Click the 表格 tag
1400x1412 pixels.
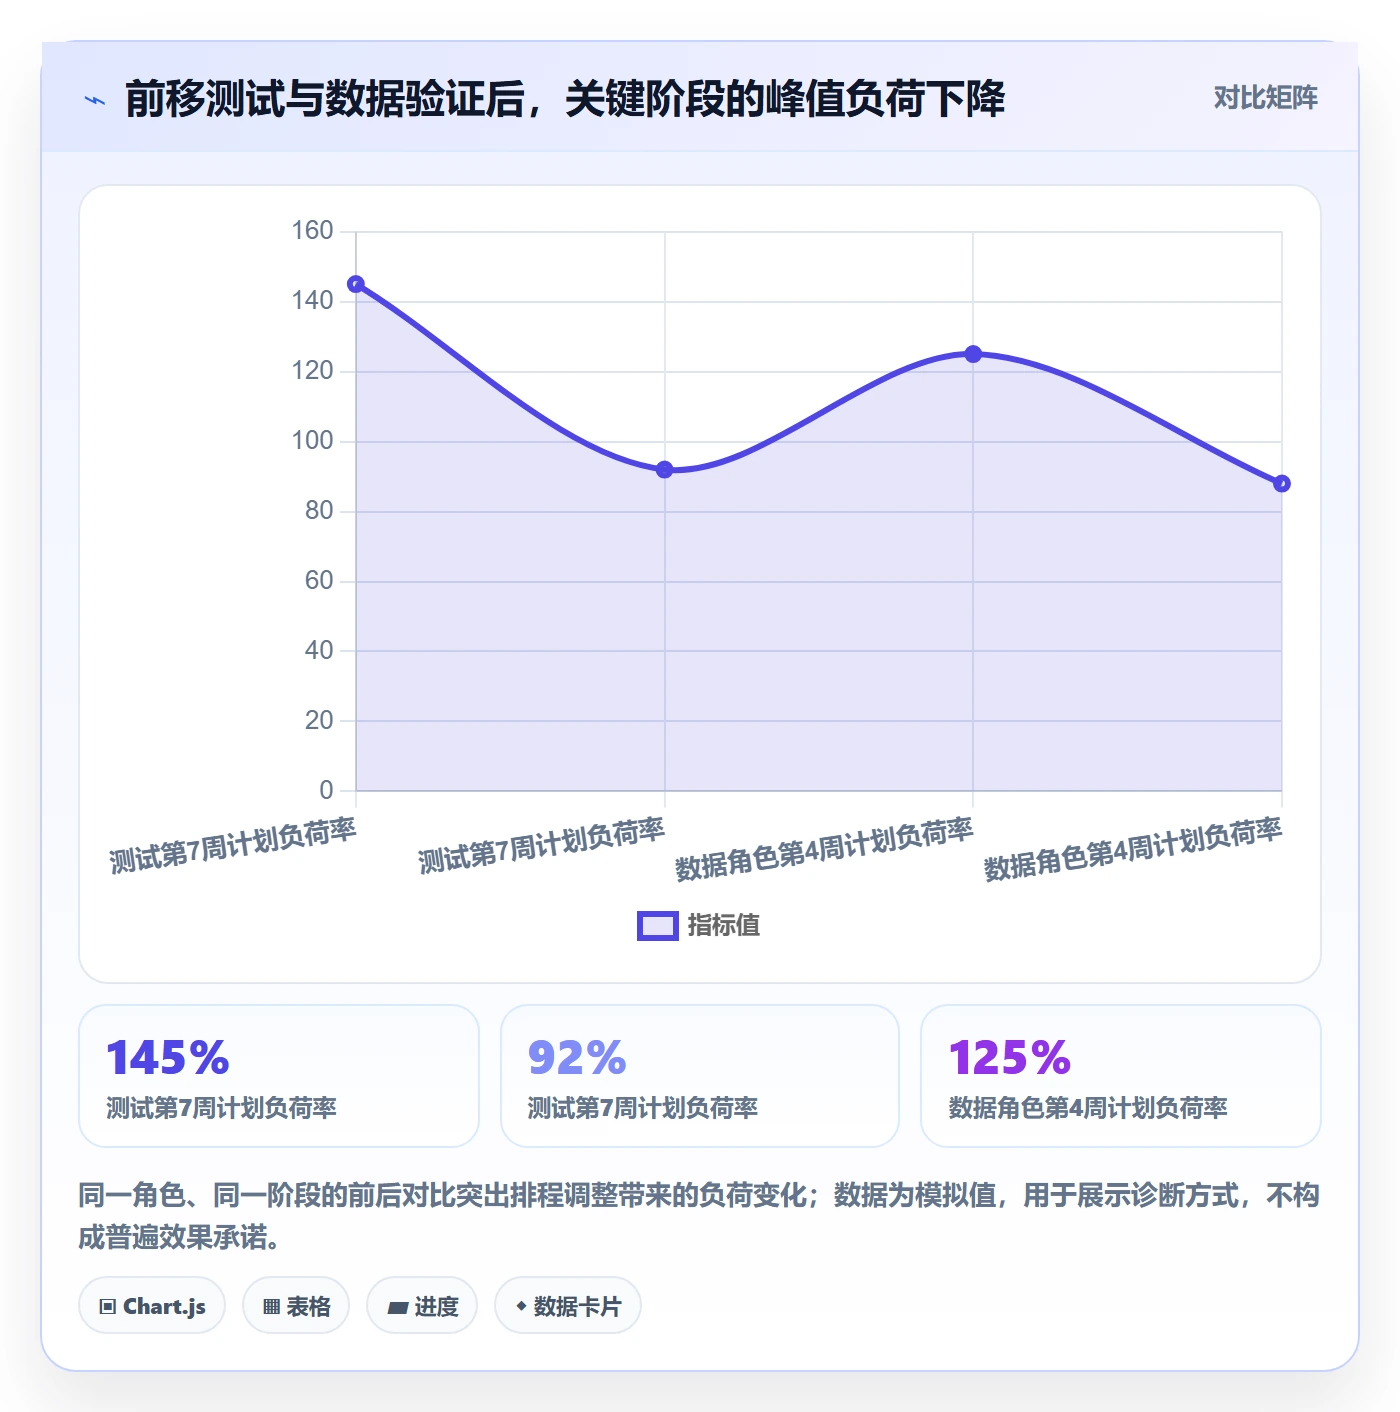click(296, 1306)
